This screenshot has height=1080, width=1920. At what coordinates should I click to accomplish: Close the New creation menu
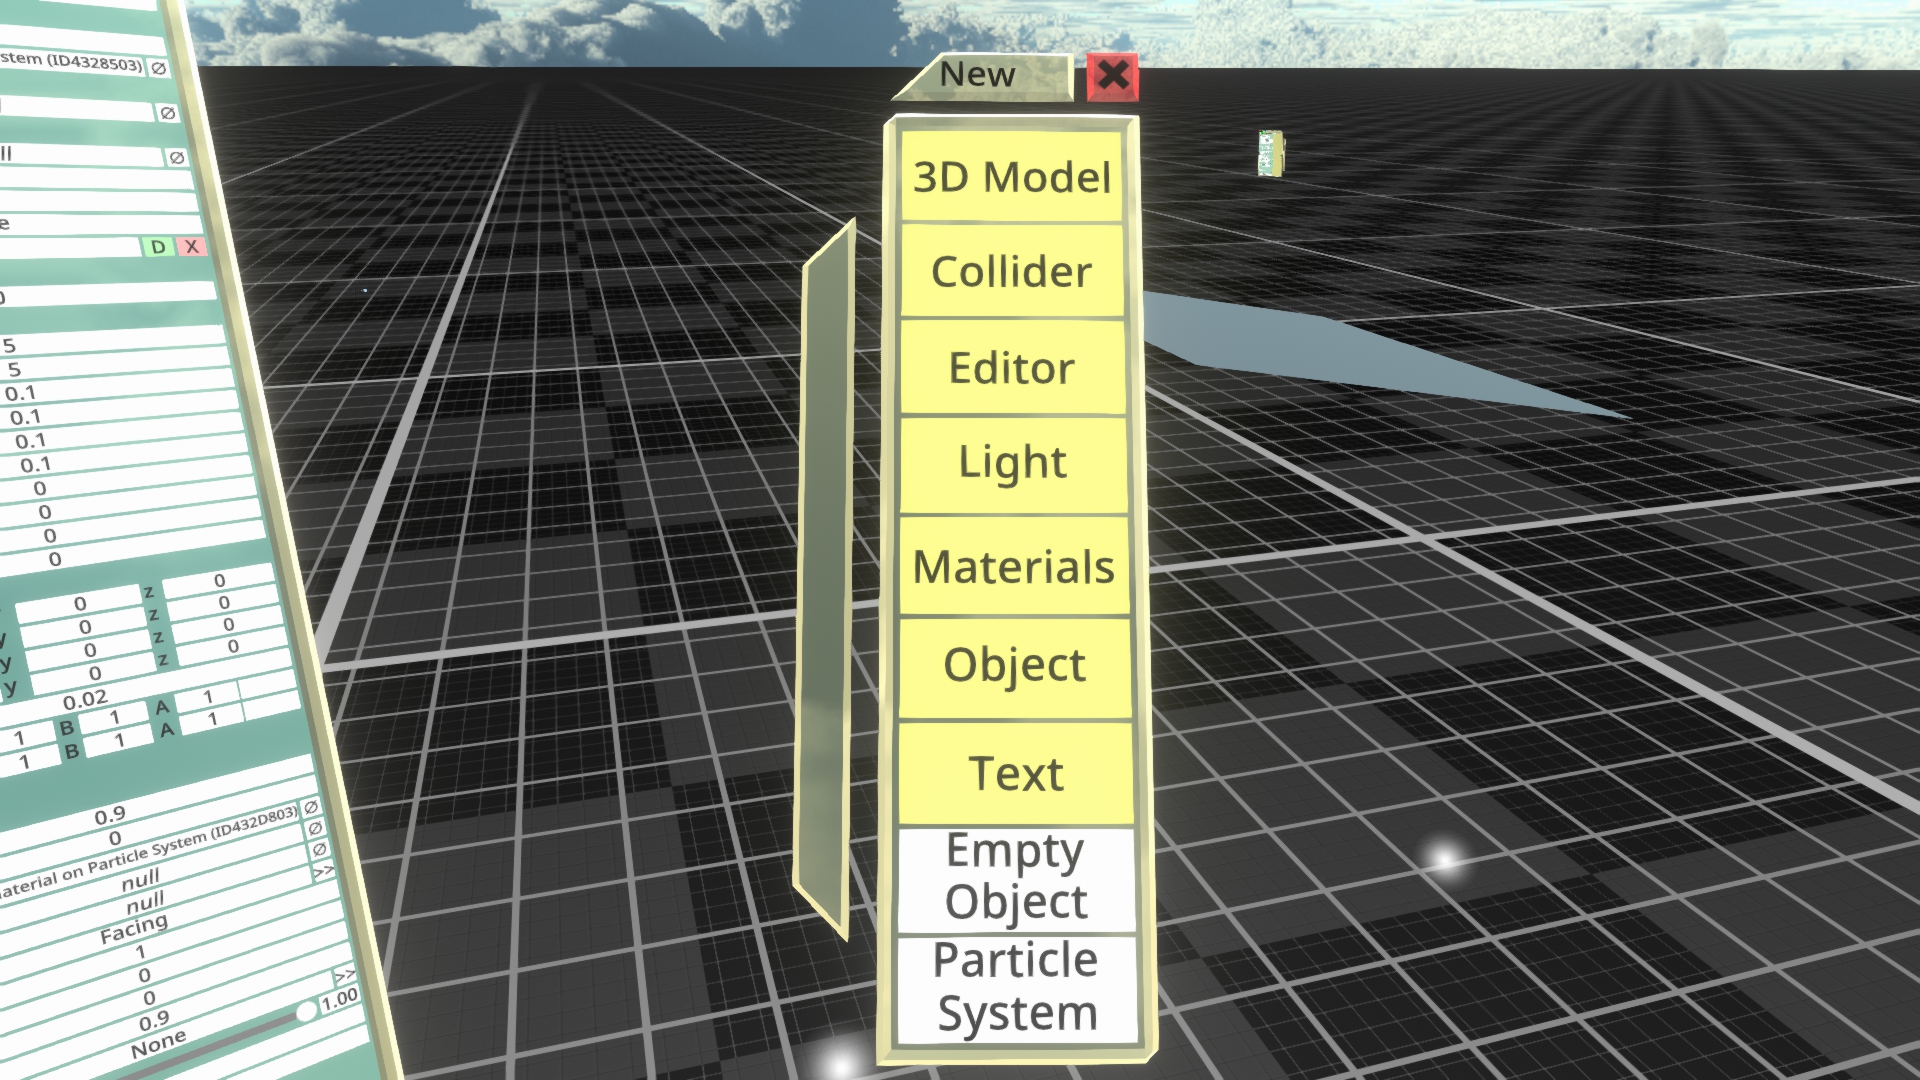1112,76
